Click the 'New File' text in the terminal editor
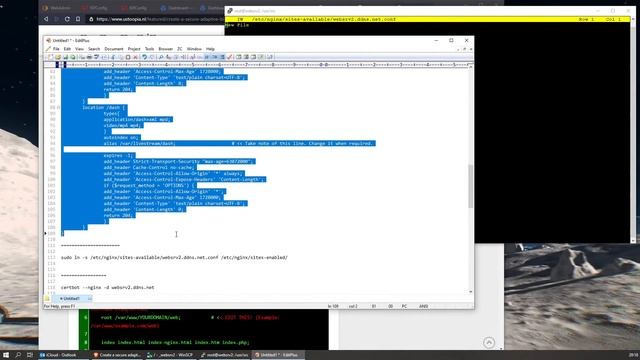The height and width of the screenshot is (360, 640). (237, 25)
